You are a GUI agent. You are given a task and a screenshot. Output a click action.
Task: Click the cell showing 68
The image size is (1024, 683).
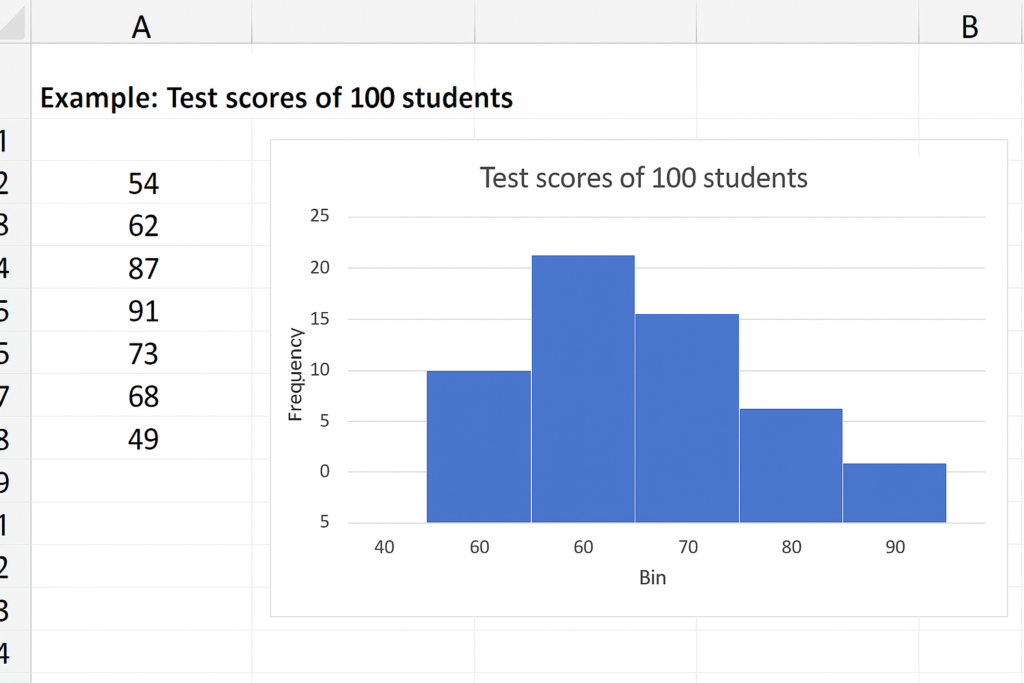[143, 397]
